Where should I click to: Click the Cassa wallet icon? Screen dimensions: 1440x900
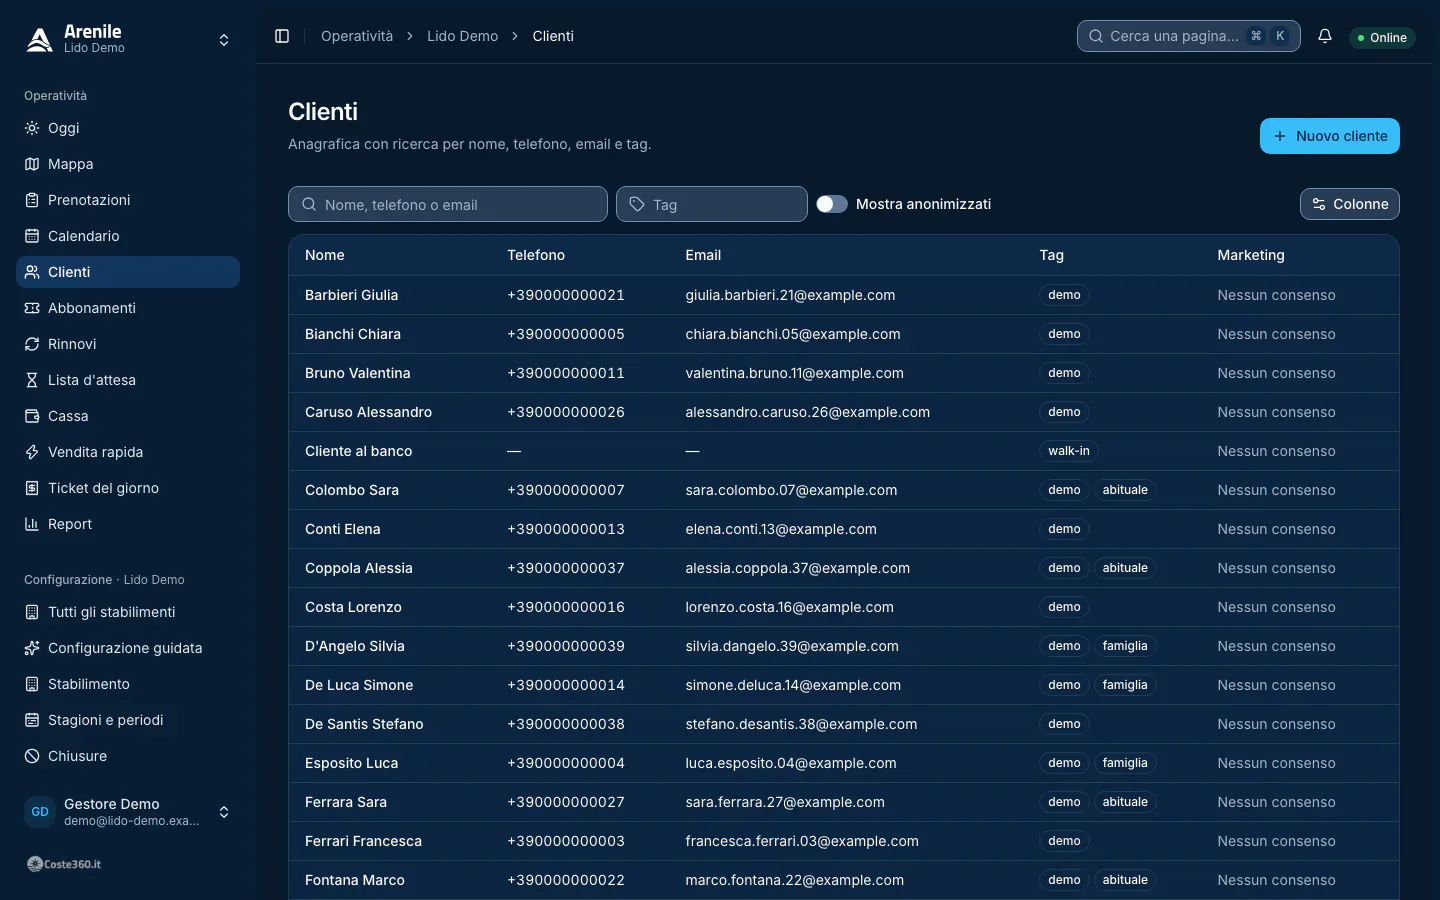coord(32,416)
